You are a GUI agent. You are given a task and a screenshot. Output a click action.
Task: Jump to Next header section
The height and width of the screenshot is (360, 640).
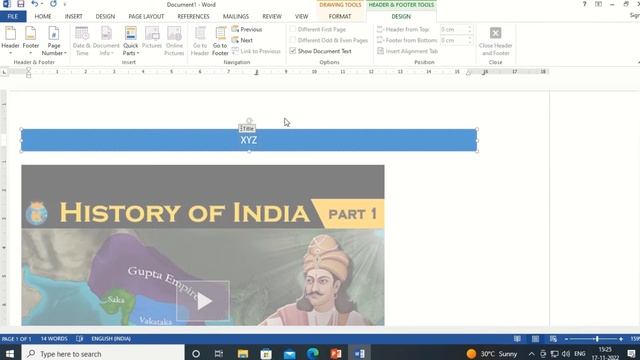(242, 40)
